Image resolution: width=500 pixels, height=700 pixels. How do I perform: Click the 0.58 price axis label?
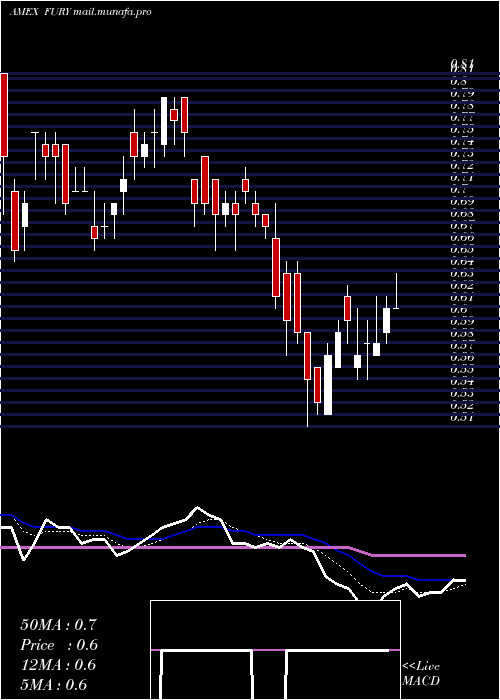pos(462,334)
